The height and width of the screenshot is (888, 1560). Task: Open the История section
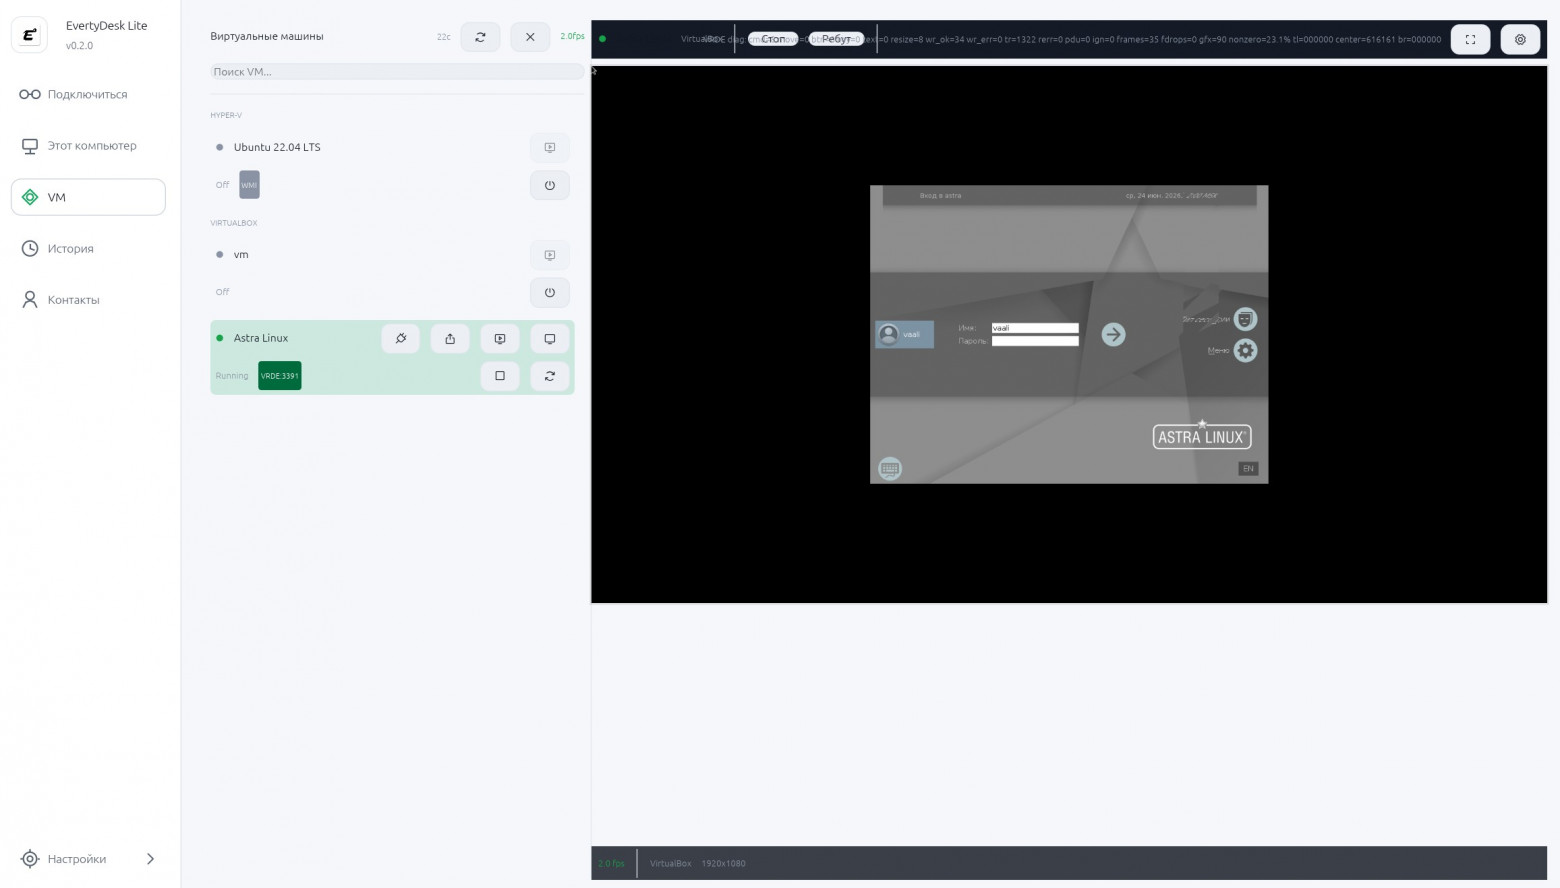(x=88, y=248)
